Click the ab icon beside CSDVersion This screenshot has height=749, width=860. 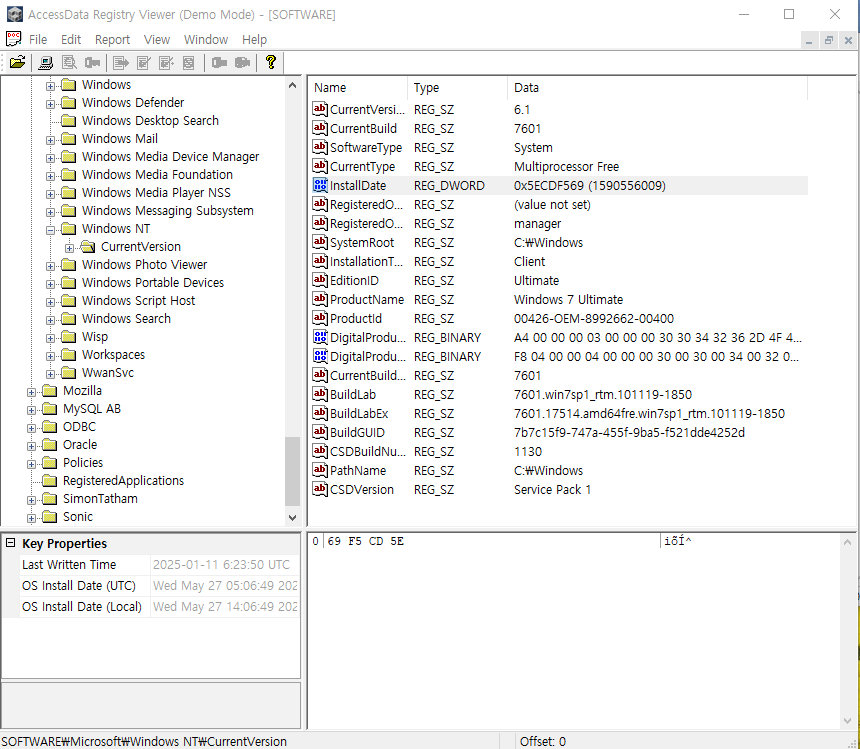point(320,489)
